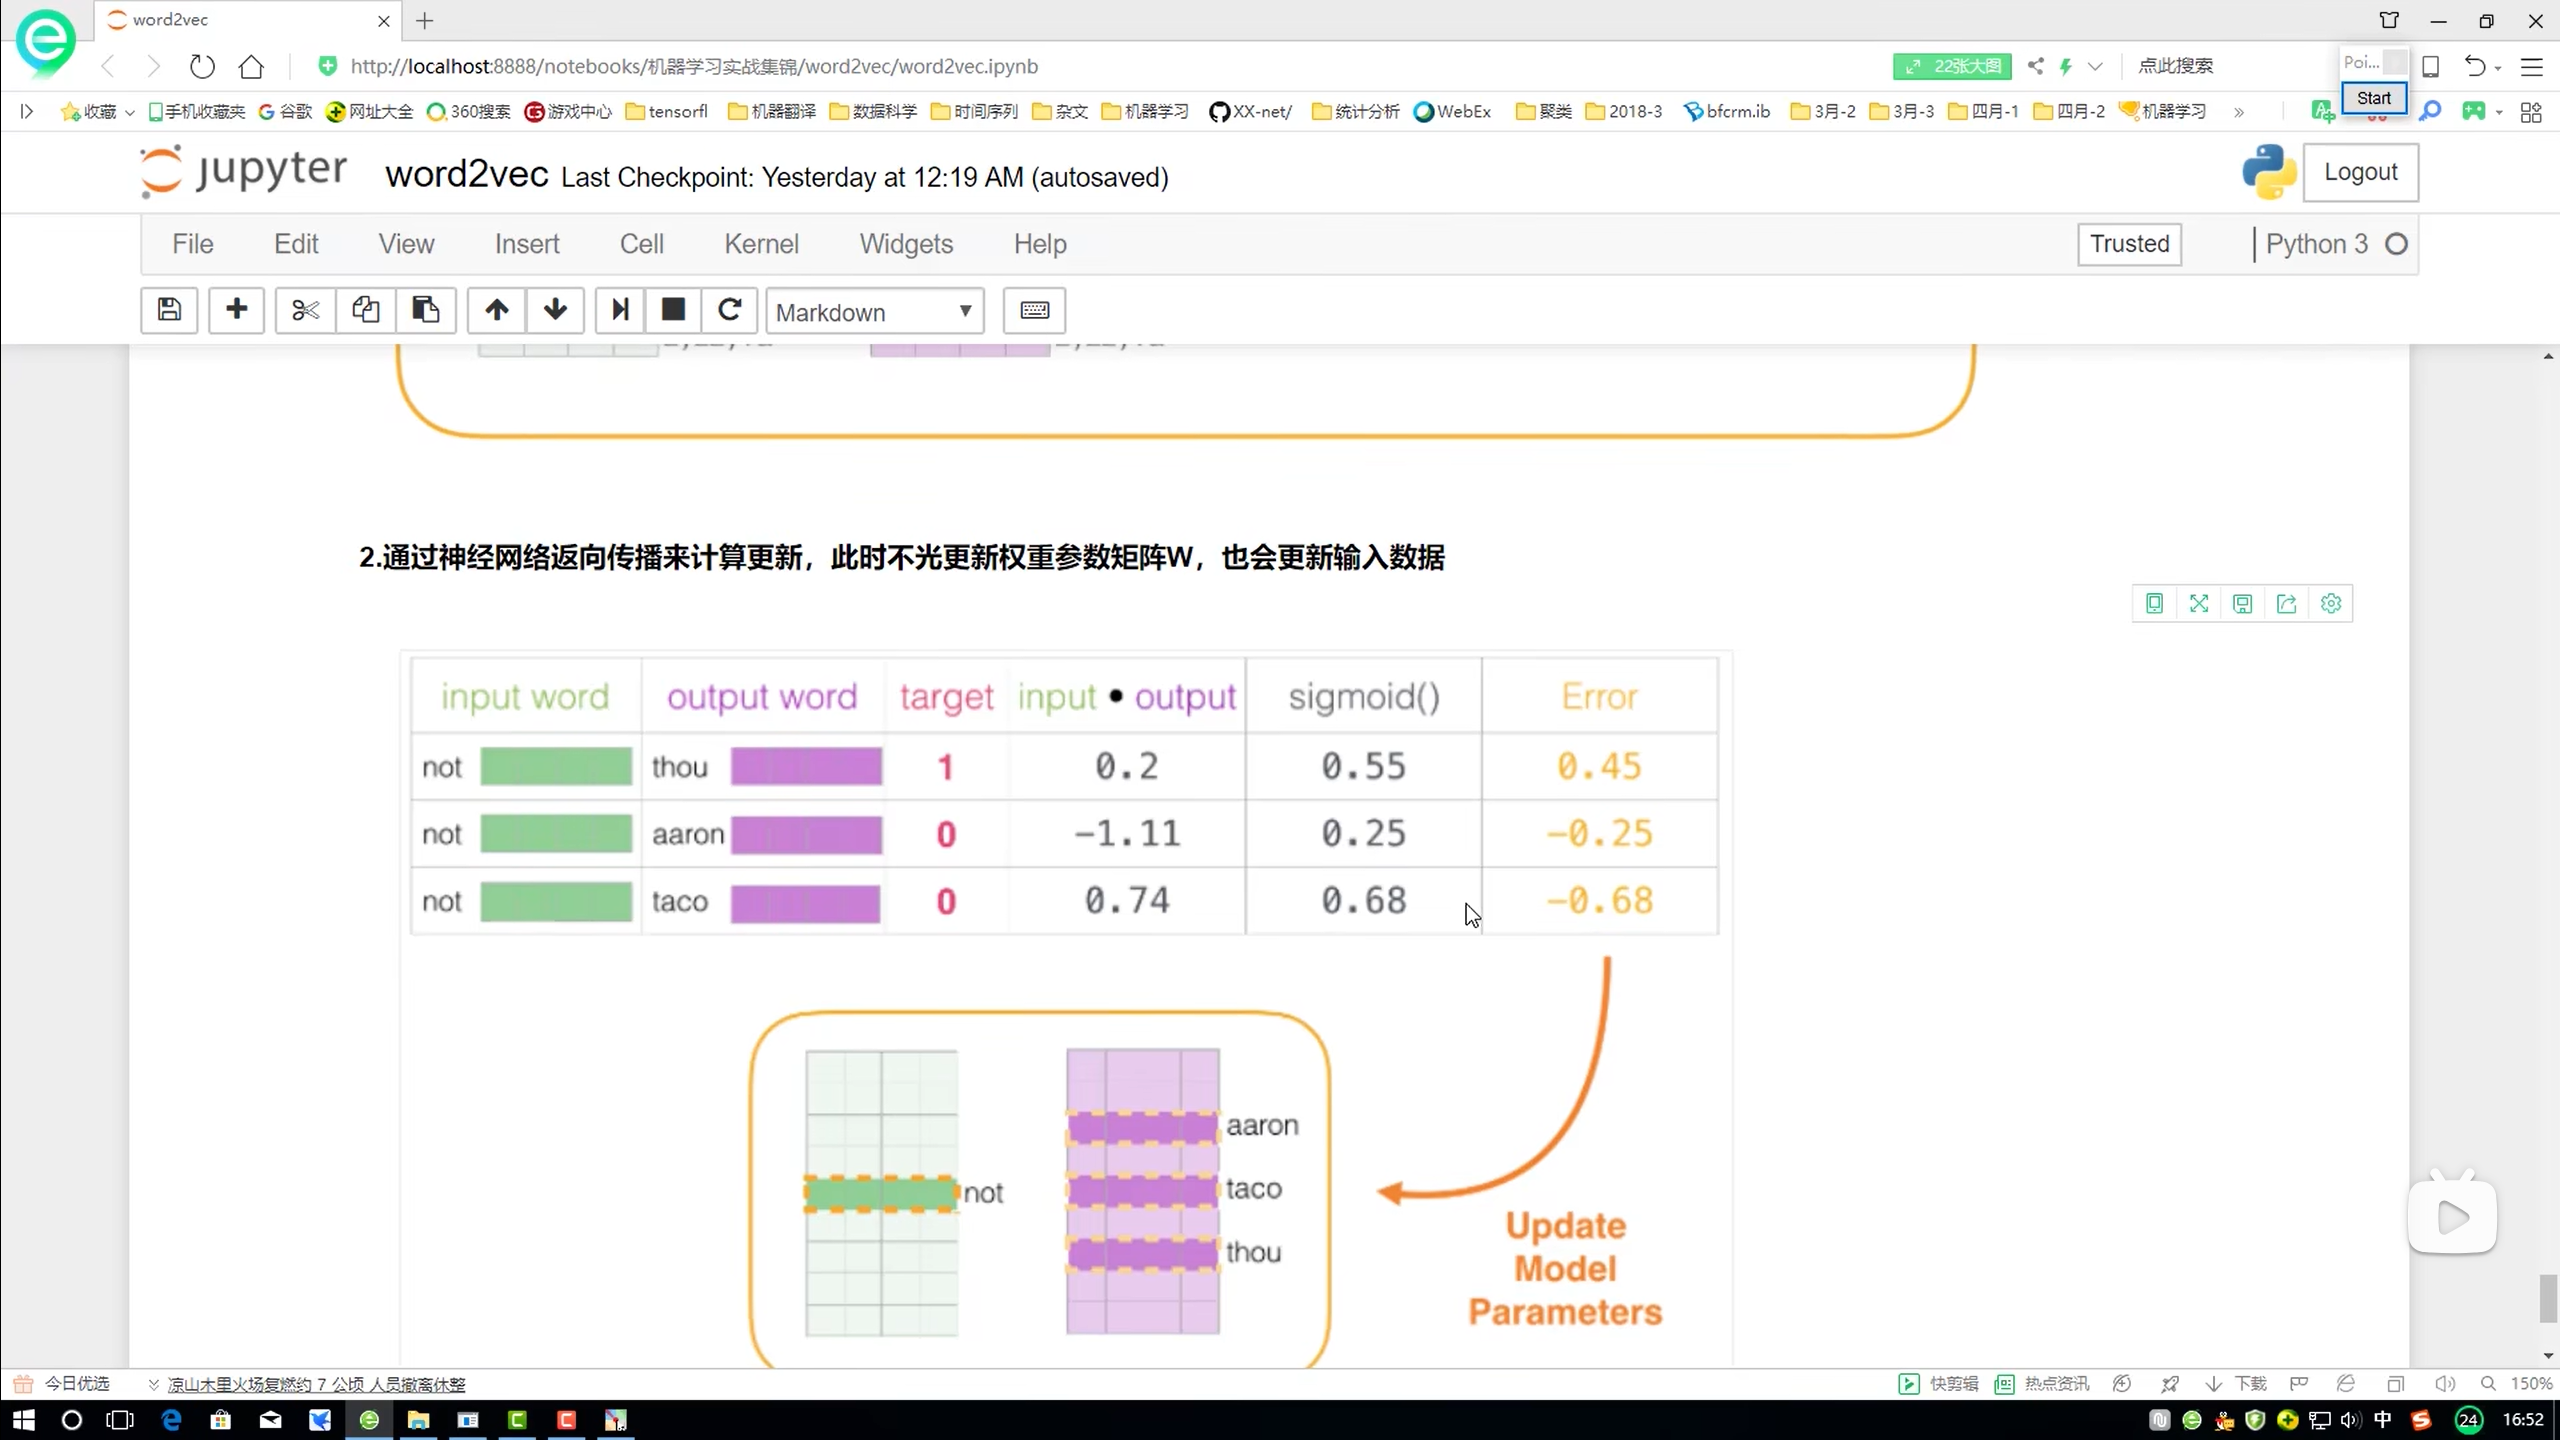This screenshot has width=2560, height=1440.
Task: Open the tensorfl bookmark folder
Action: tap(667, 111)
